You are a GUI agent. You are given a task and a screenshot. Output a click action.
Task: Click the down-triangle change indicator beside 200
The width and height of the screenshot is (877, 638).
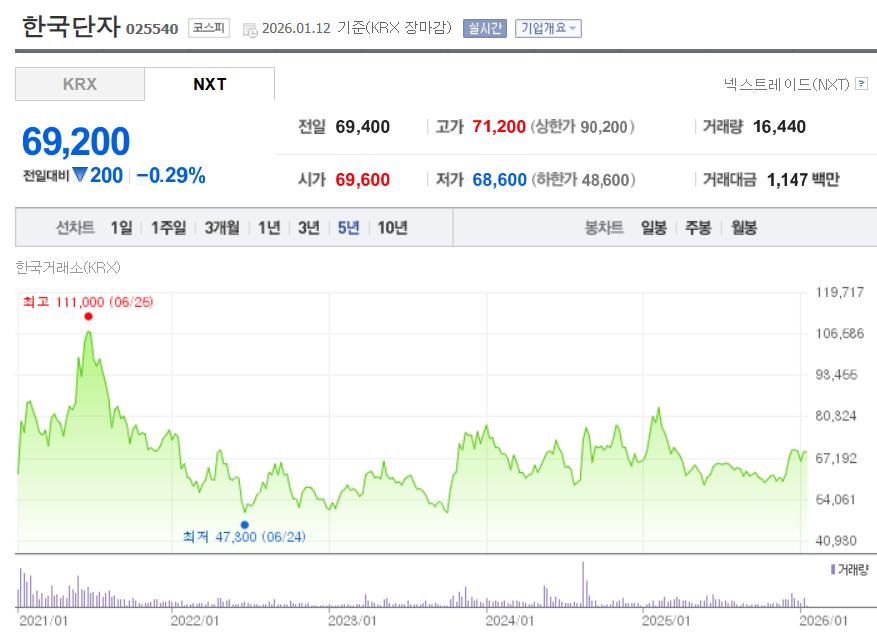click(x=80, y=175)
